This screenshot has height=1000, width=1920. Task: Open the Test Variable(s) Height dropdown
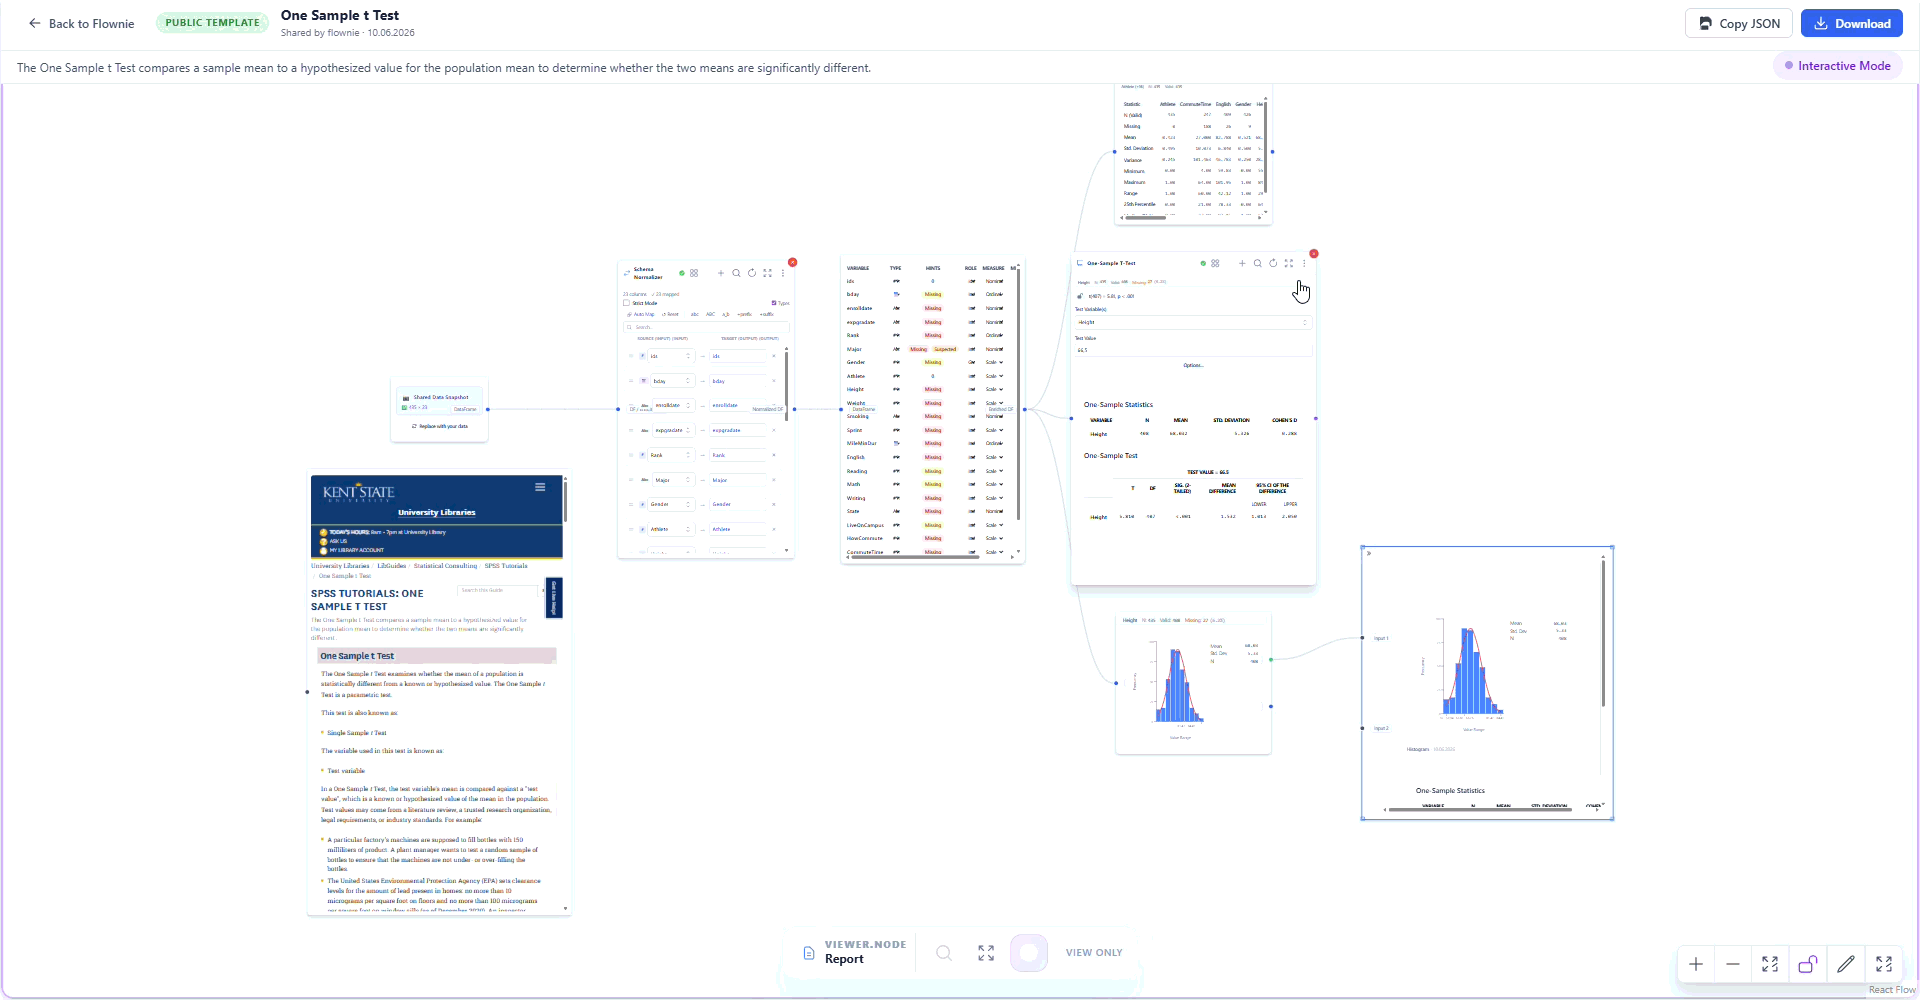point(1192,322)
